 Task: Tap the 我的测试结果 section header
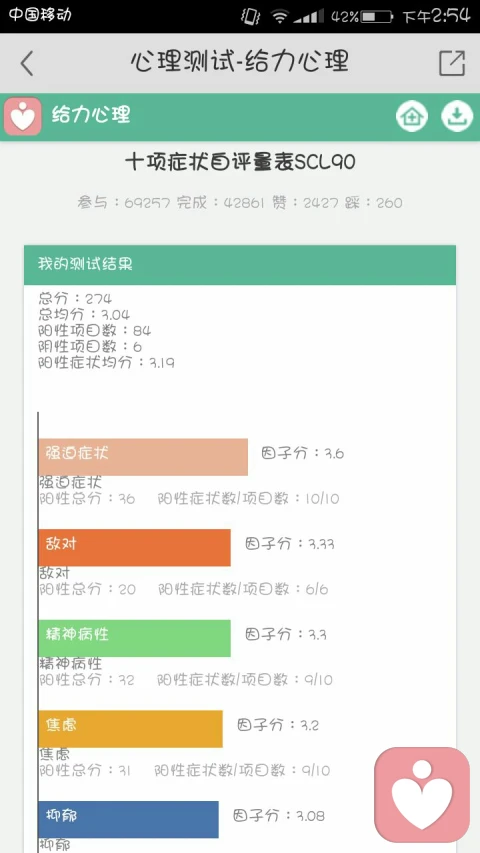point(240,265)
